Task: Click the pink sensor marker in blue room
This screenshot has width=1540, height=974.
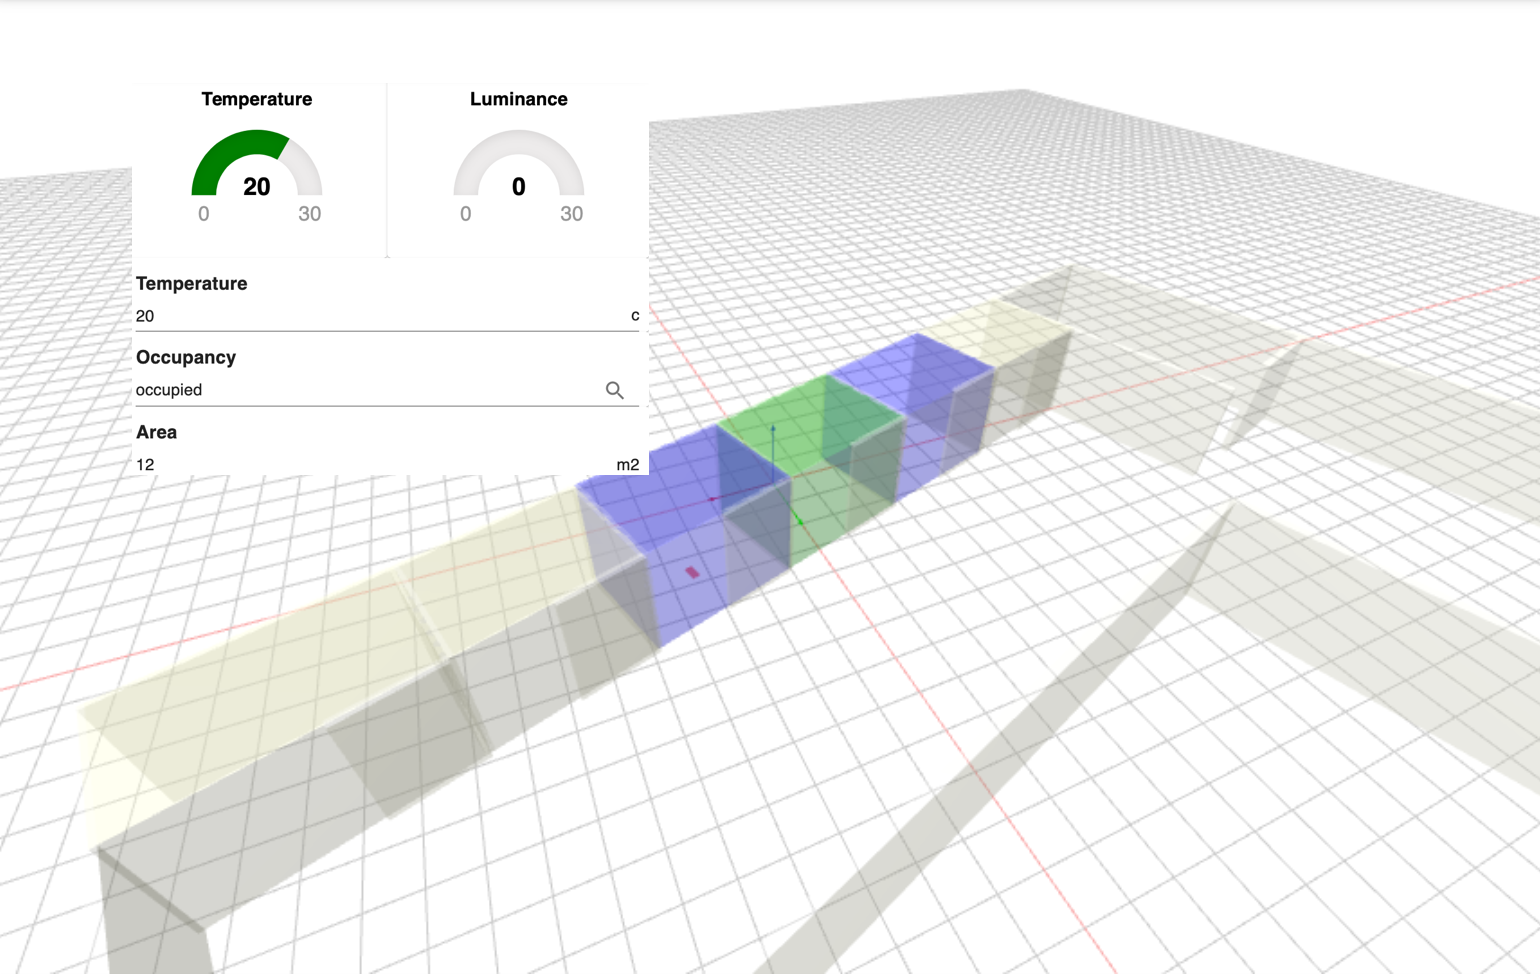Action: (692, 572)
